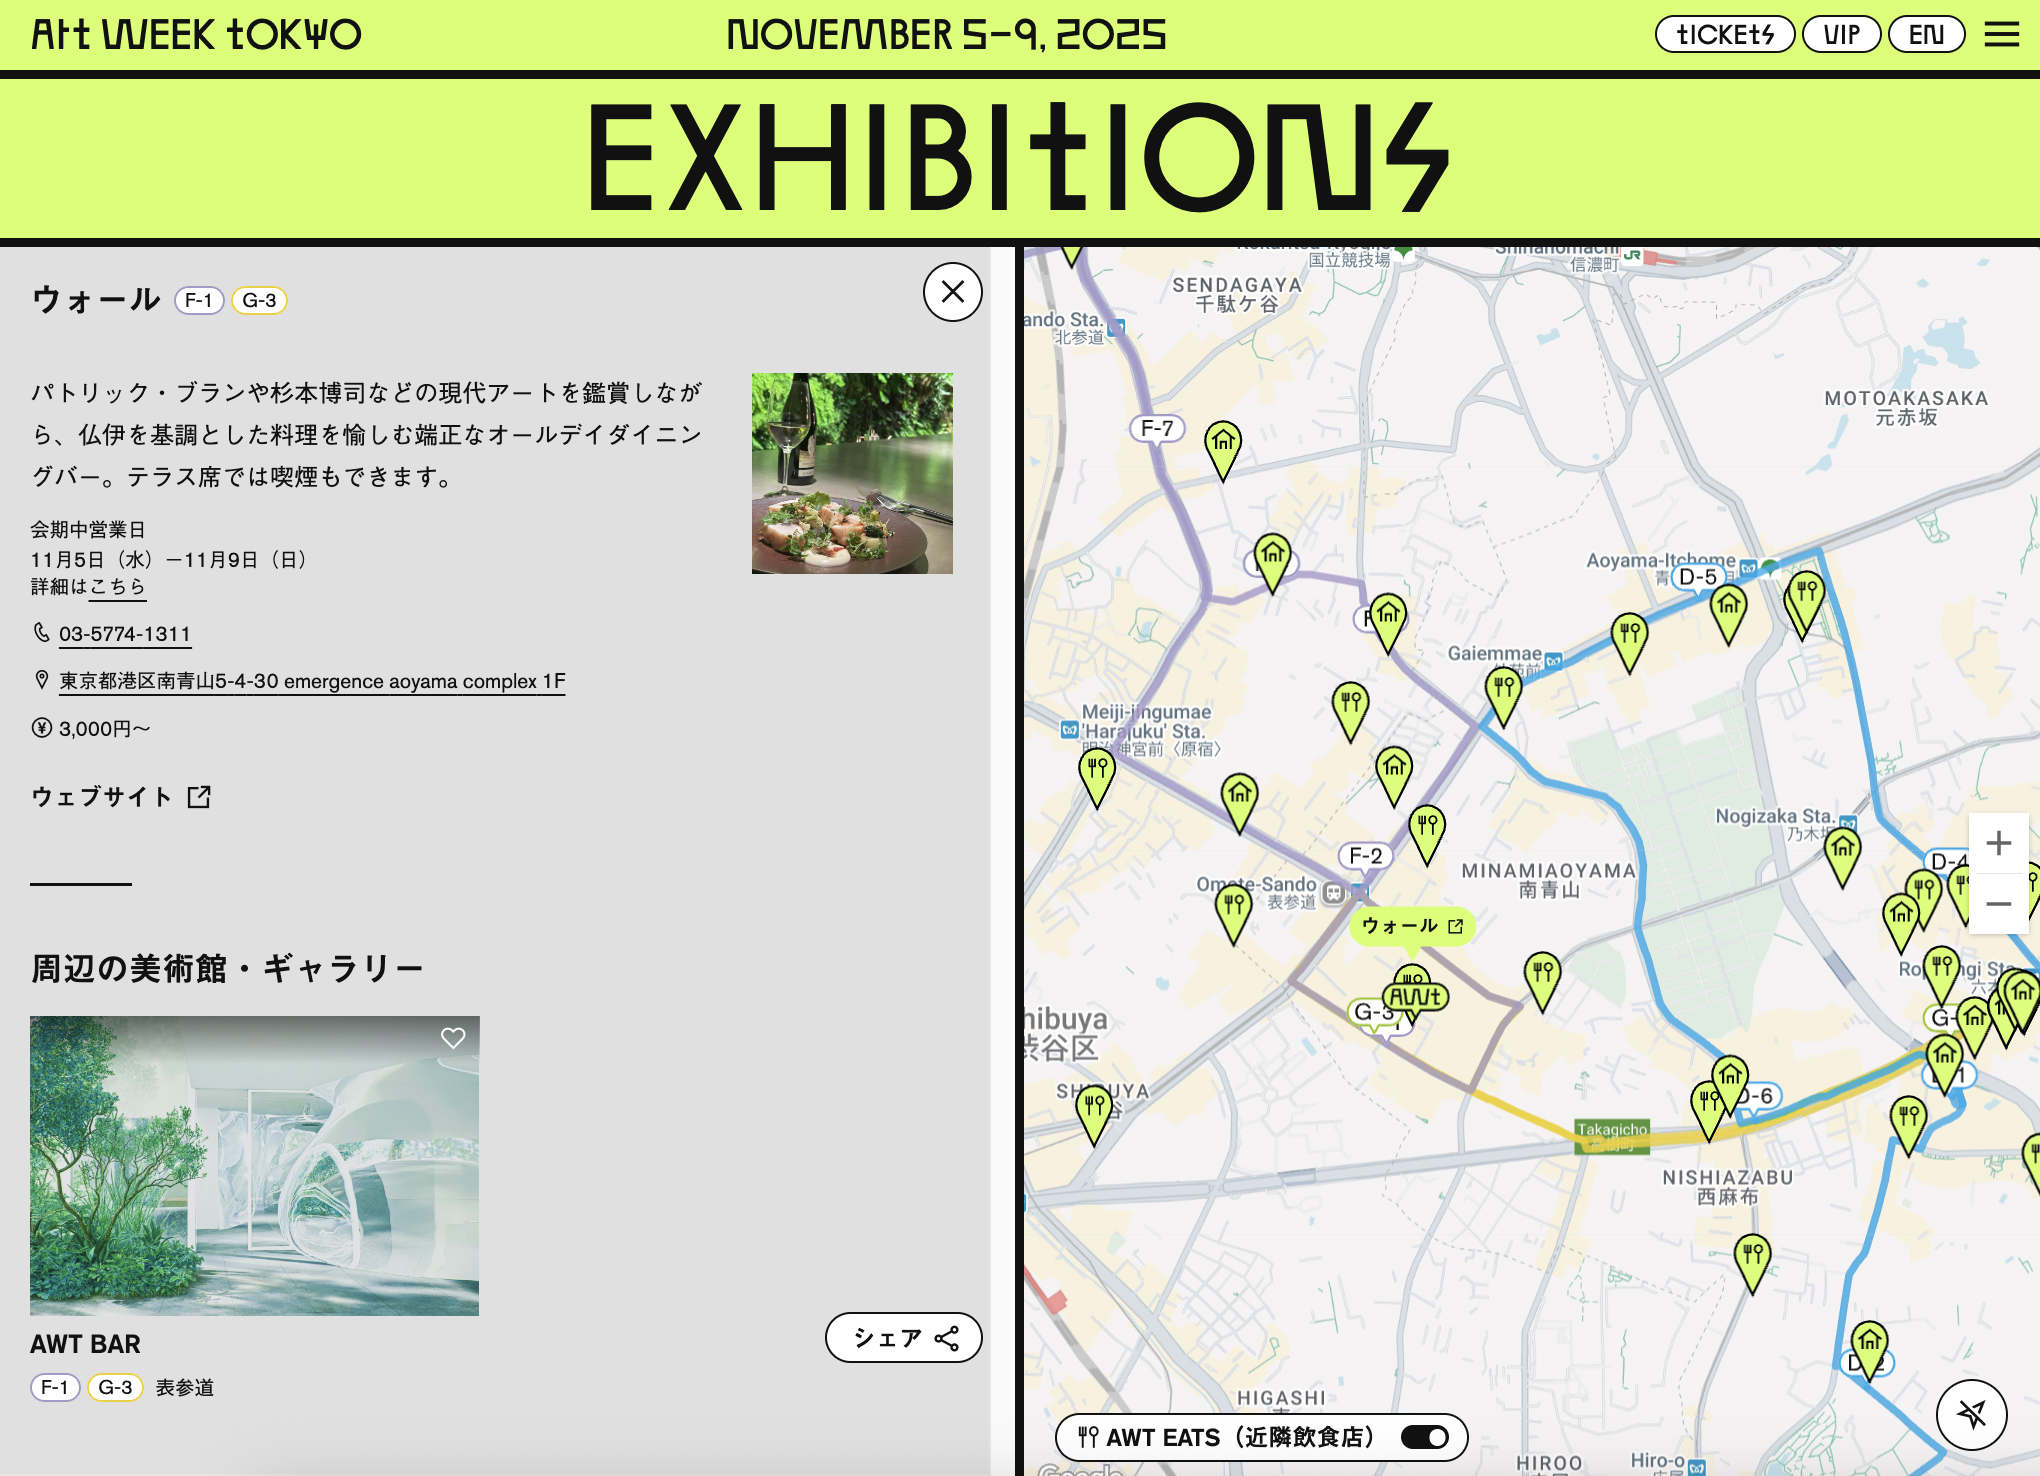Open the tICKEtS page
The width and height of the screenshot is (2040, 1476).
click(x=1725, y=35)
